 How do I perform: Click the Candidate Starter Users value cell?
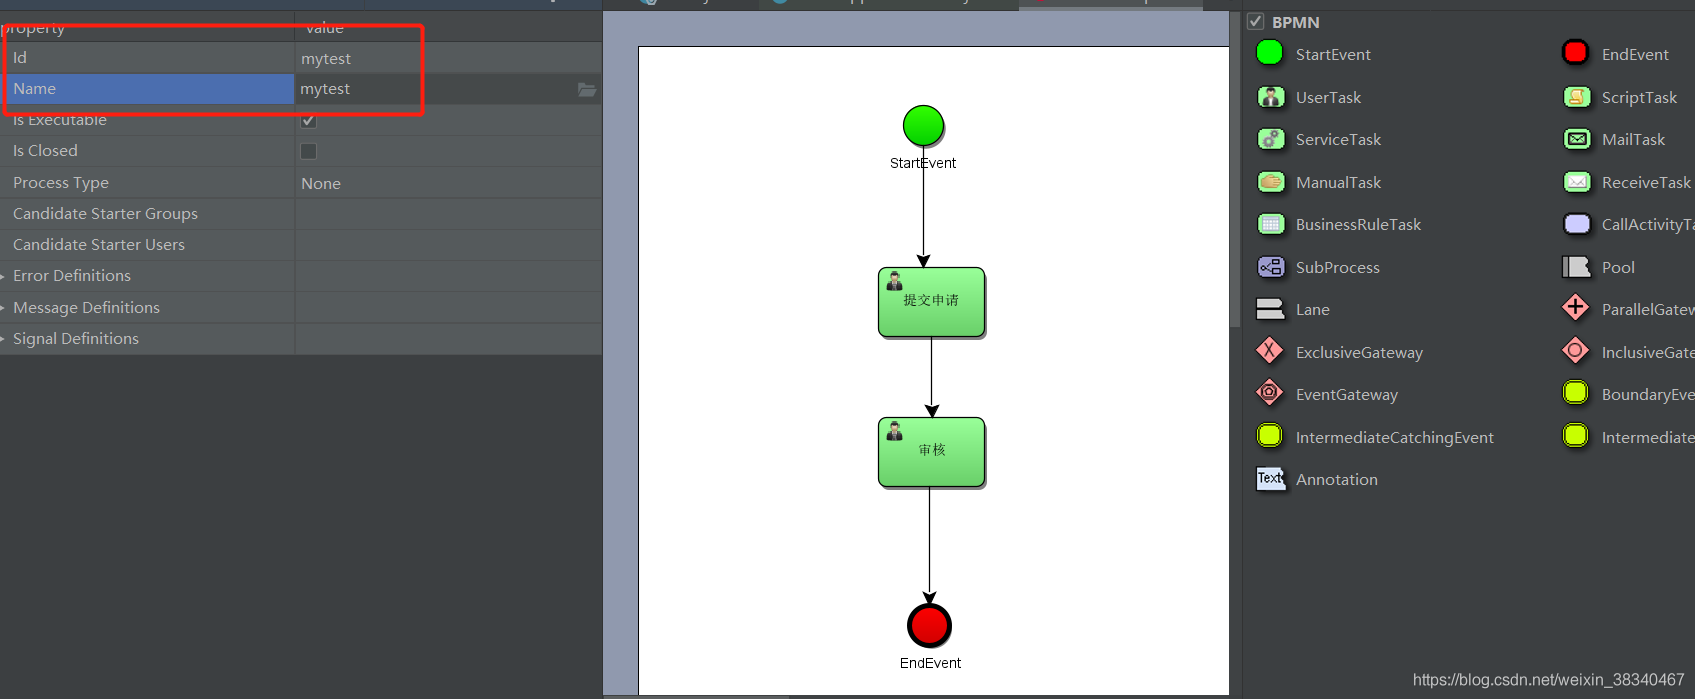448,245
